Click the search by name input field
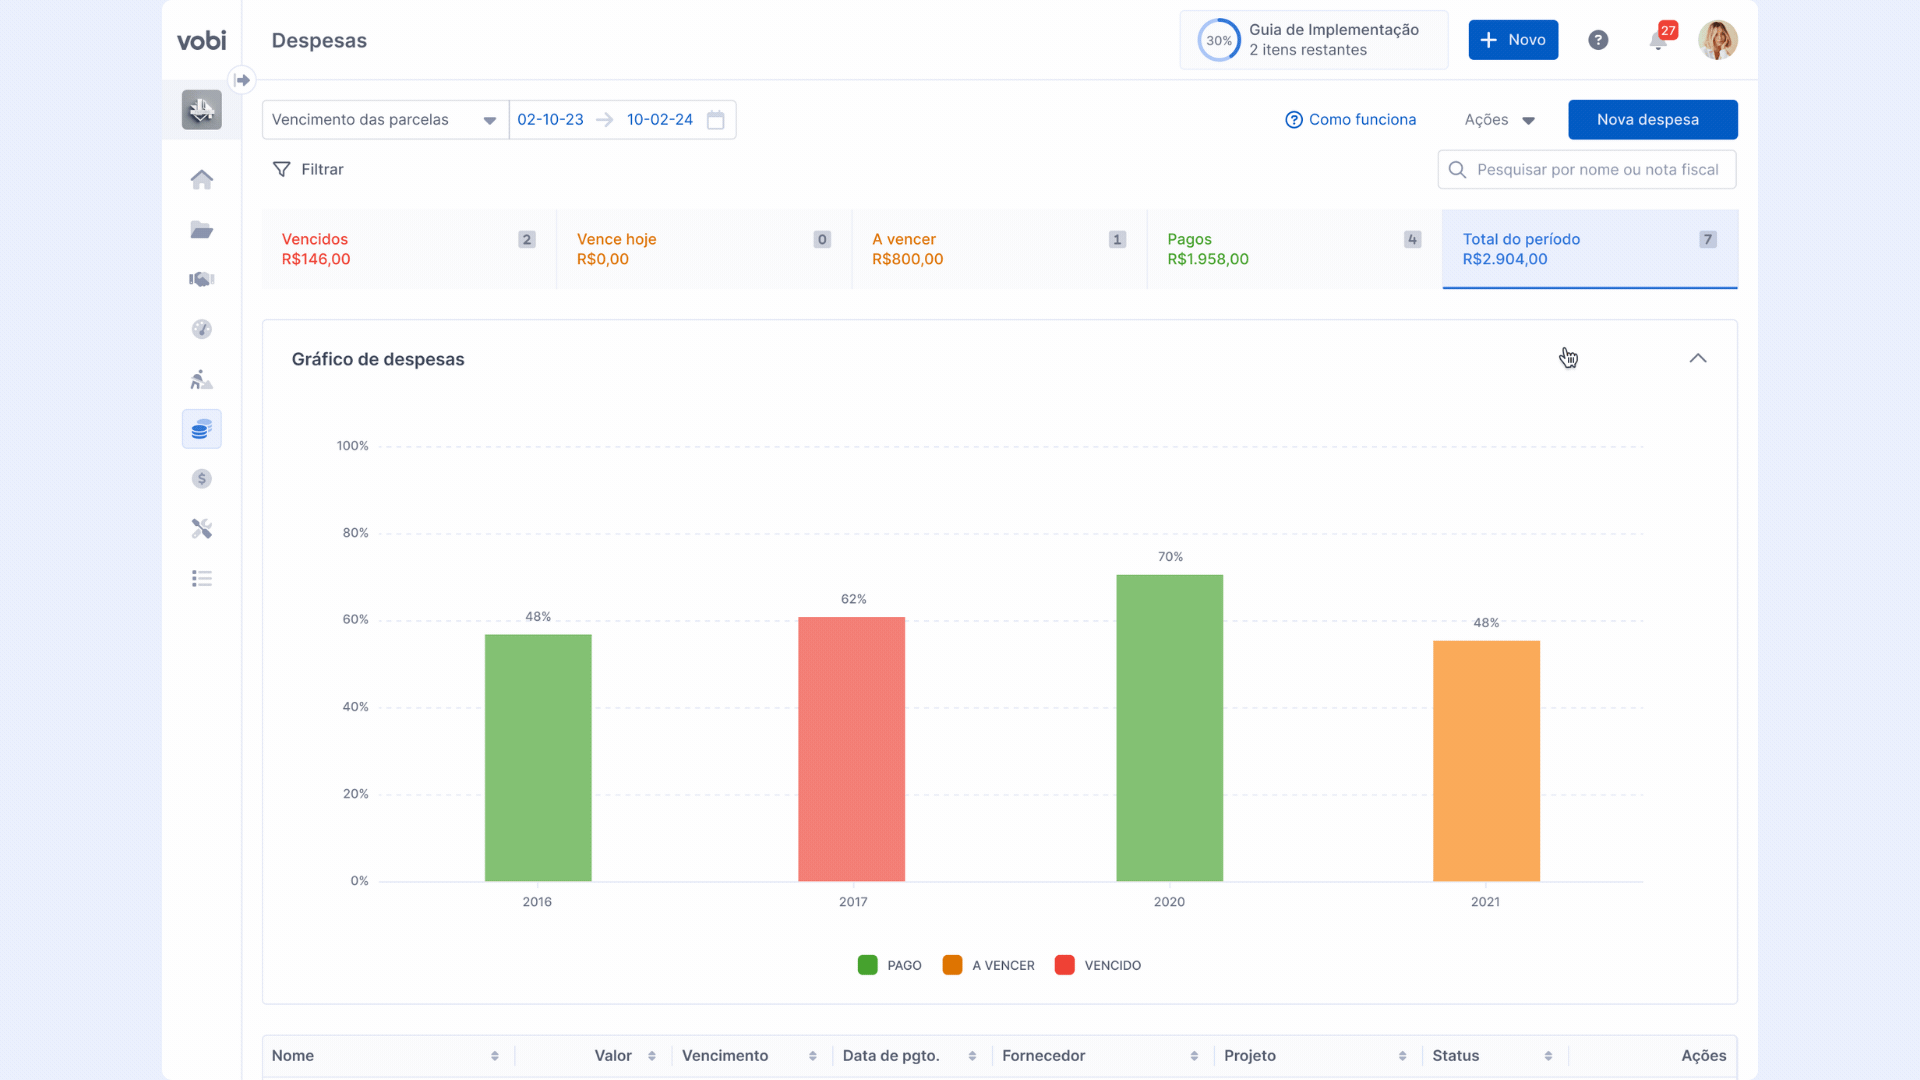This screenshot has width=1920, height=1080. (x=1596, y=170)
